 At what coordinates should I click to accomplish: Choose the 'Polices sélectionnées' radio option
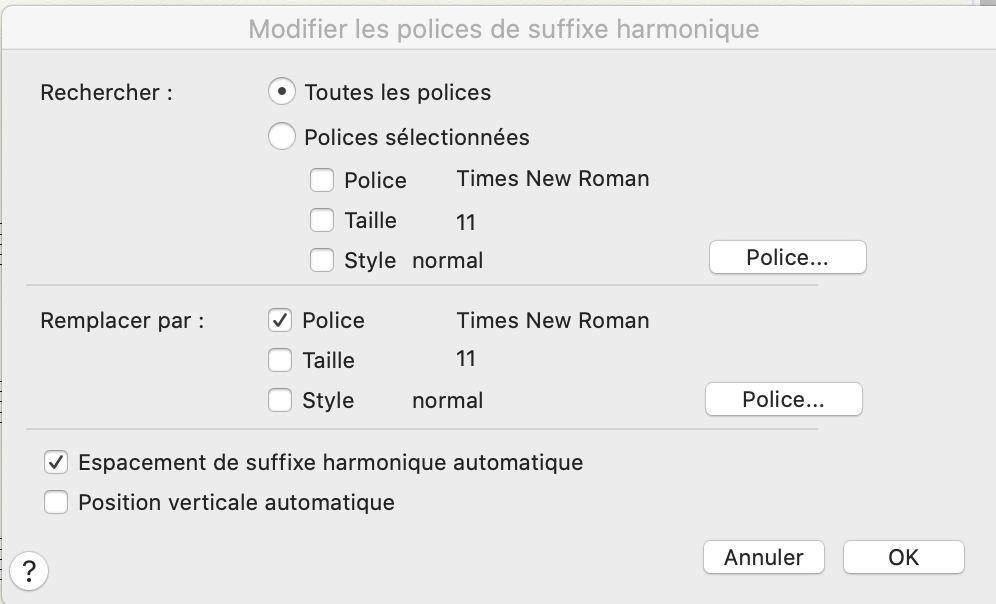click(x=283, y=136)
